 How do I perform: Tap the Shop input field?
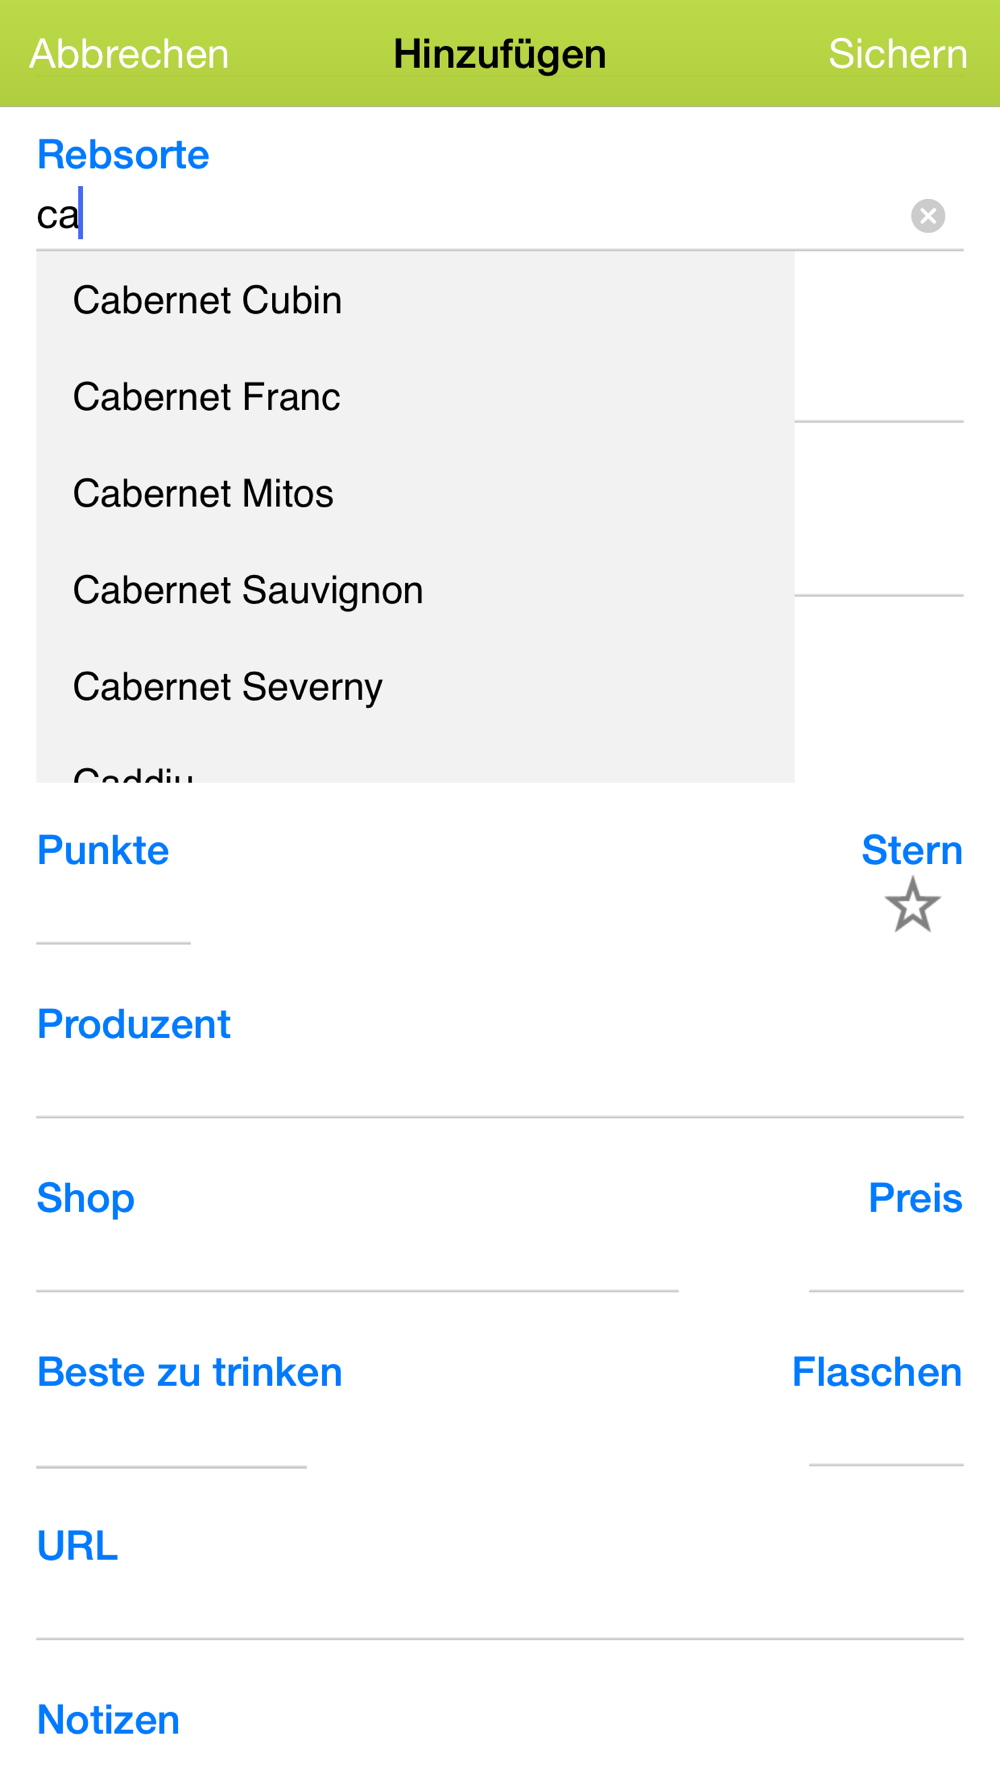[x=357, y=1258]
